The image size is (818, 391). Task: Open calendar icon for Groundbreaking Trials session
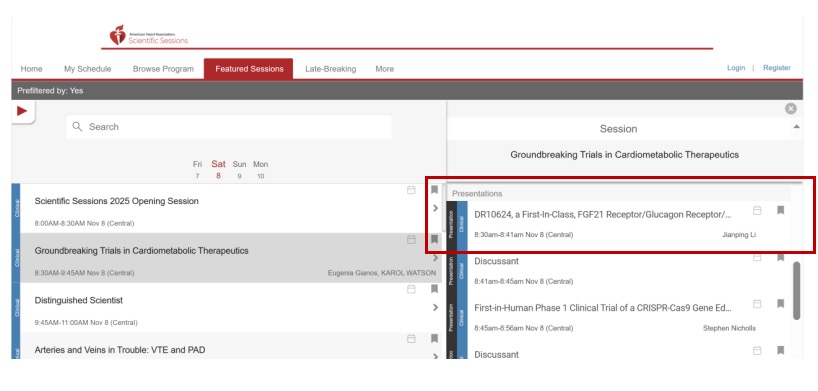coord(411,239)
